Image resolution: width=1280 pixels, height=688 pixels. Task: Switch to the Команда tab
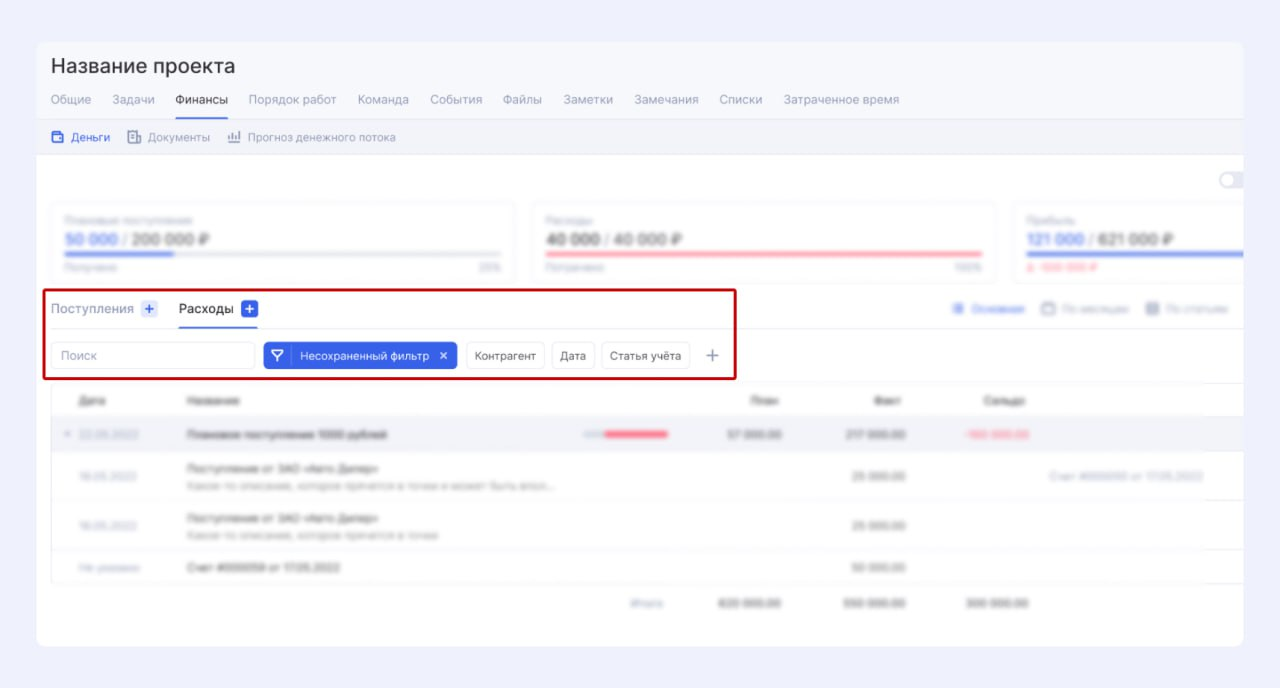point(383,100)
